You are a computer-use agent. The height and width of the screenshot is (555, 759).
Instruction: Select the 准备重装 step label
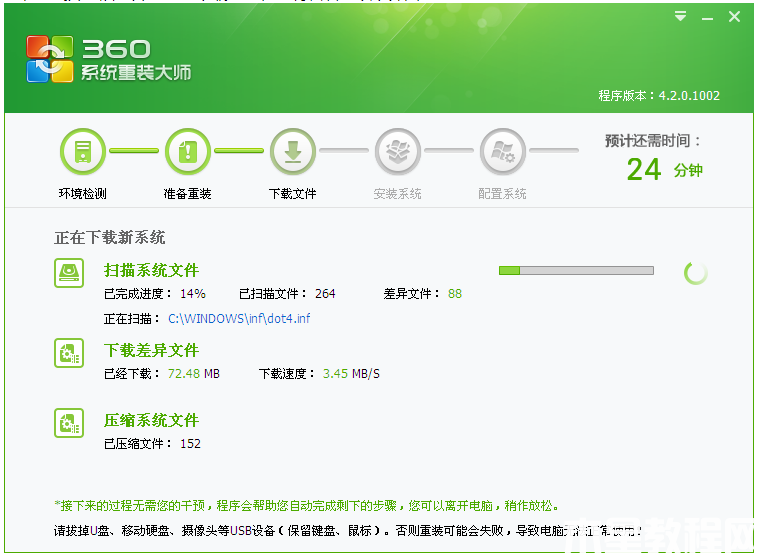point(188,194)
